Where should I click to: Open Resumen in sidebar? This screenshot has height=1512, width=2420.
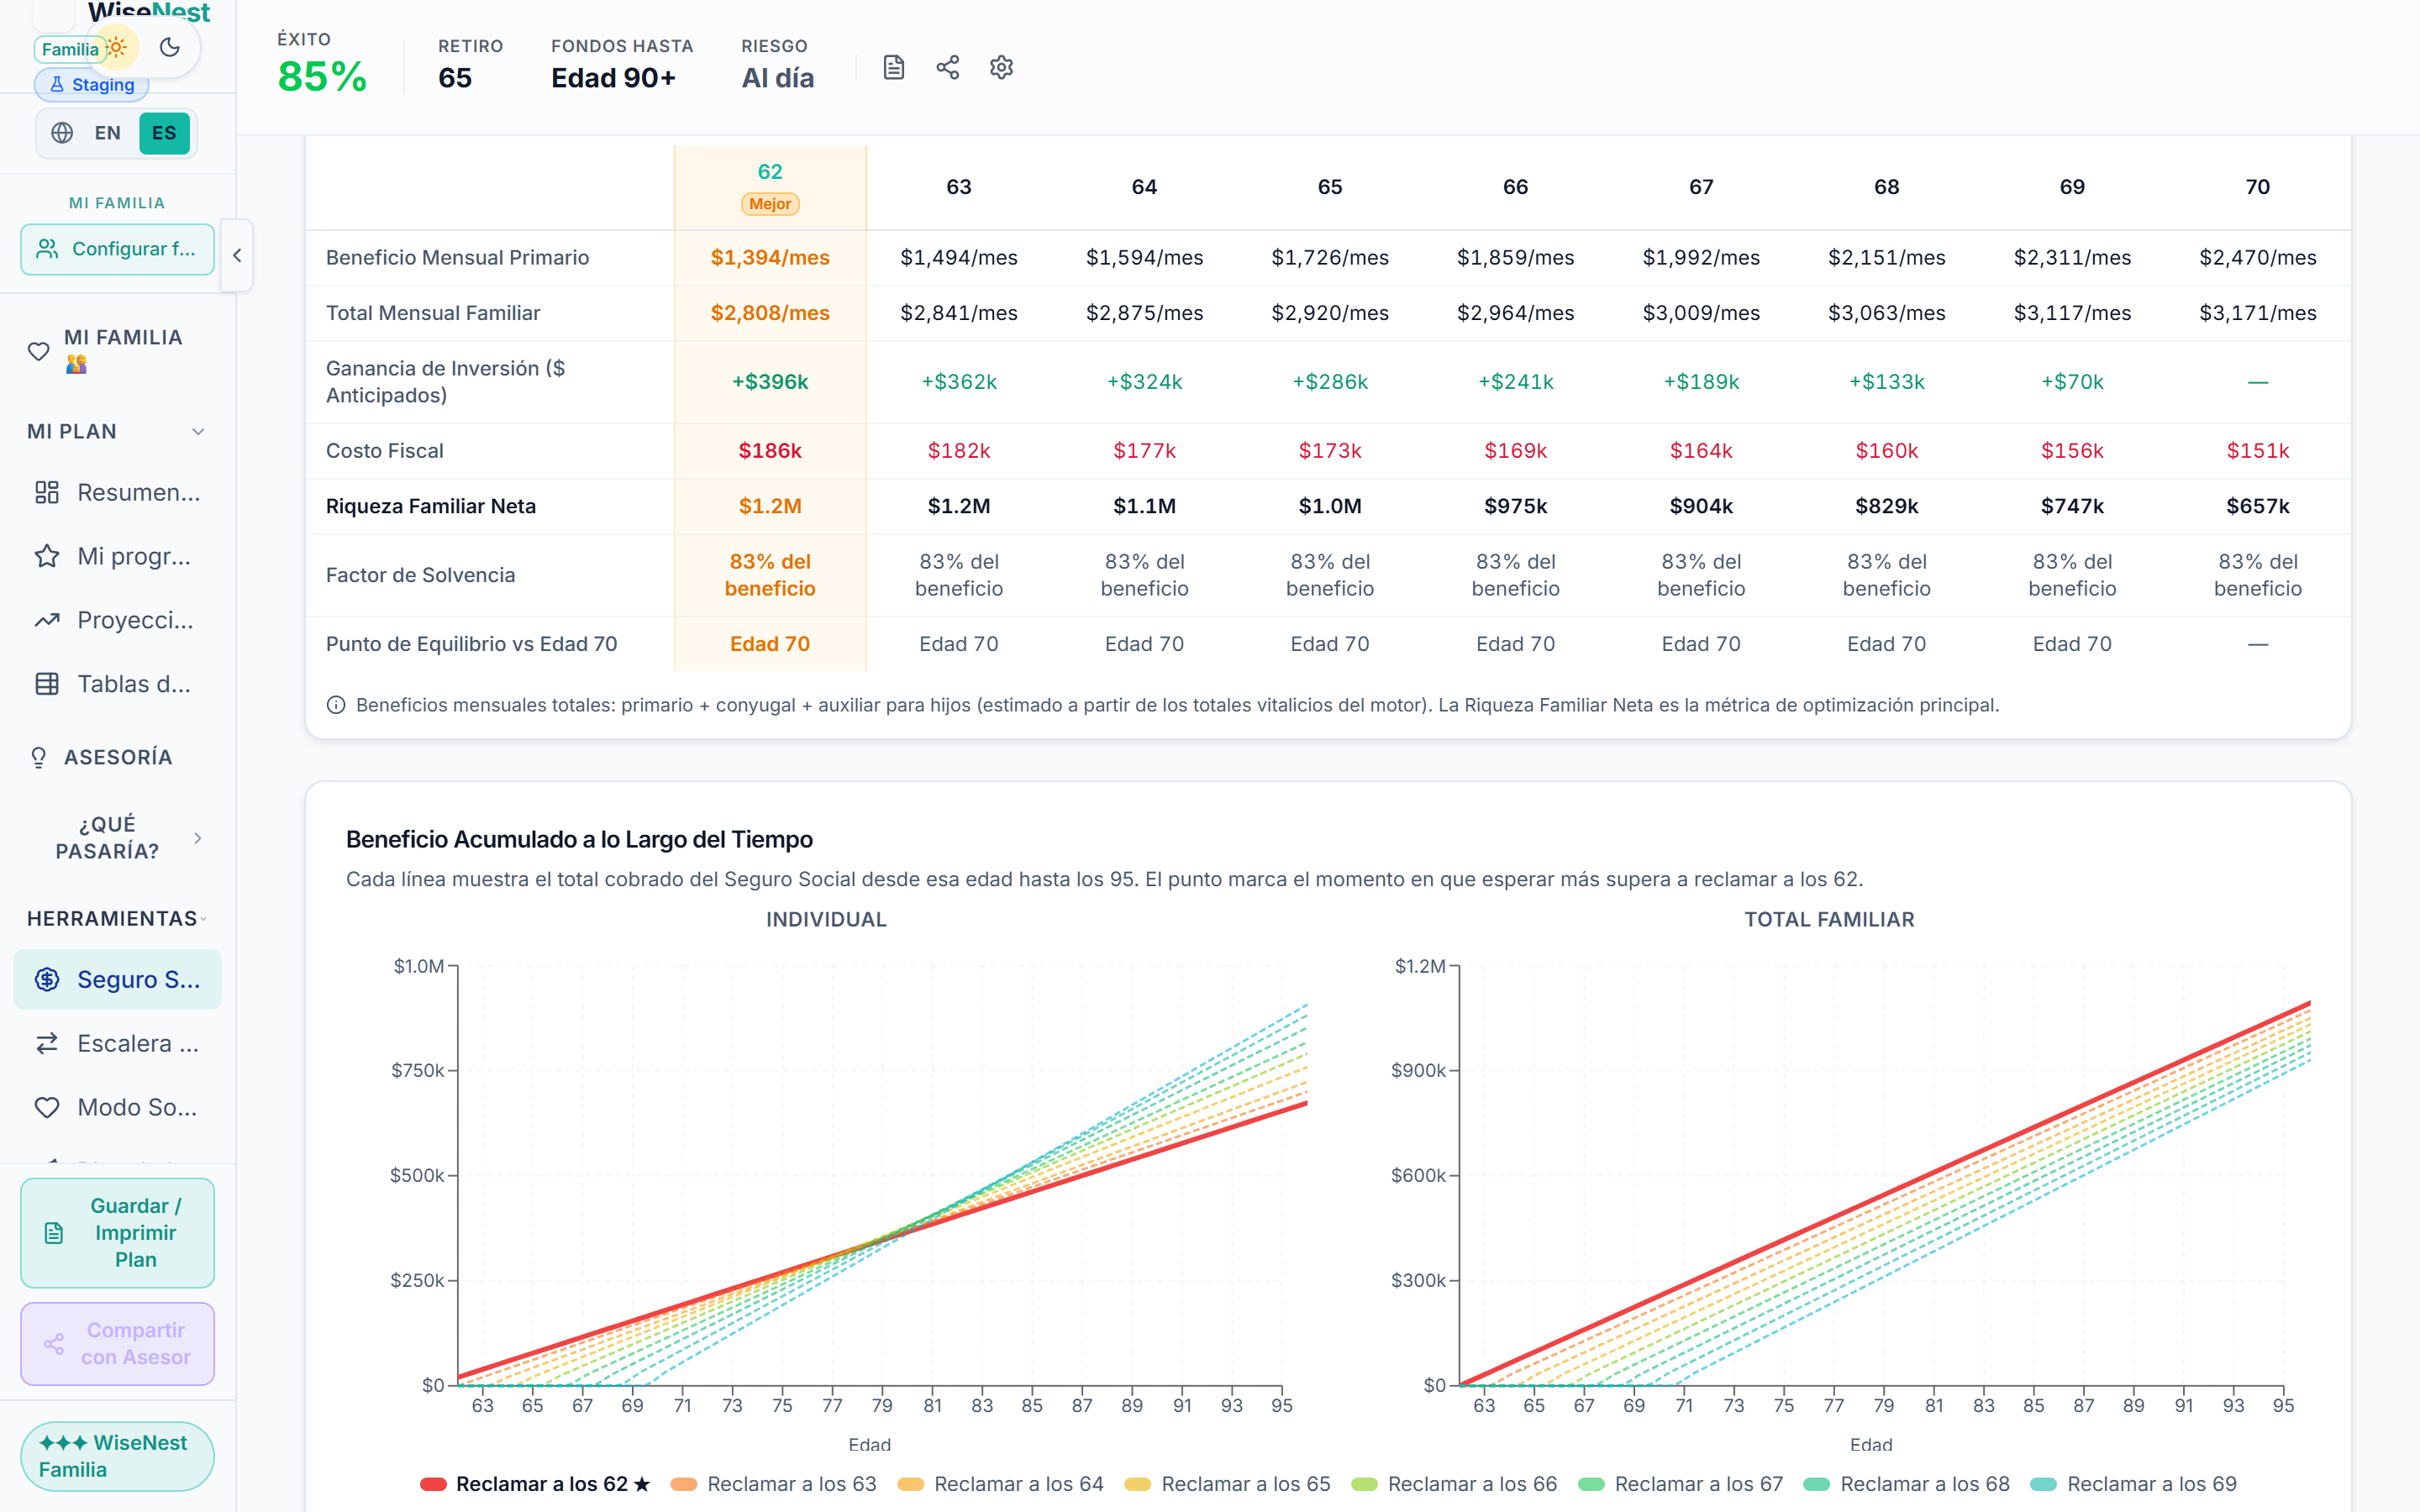117,492
